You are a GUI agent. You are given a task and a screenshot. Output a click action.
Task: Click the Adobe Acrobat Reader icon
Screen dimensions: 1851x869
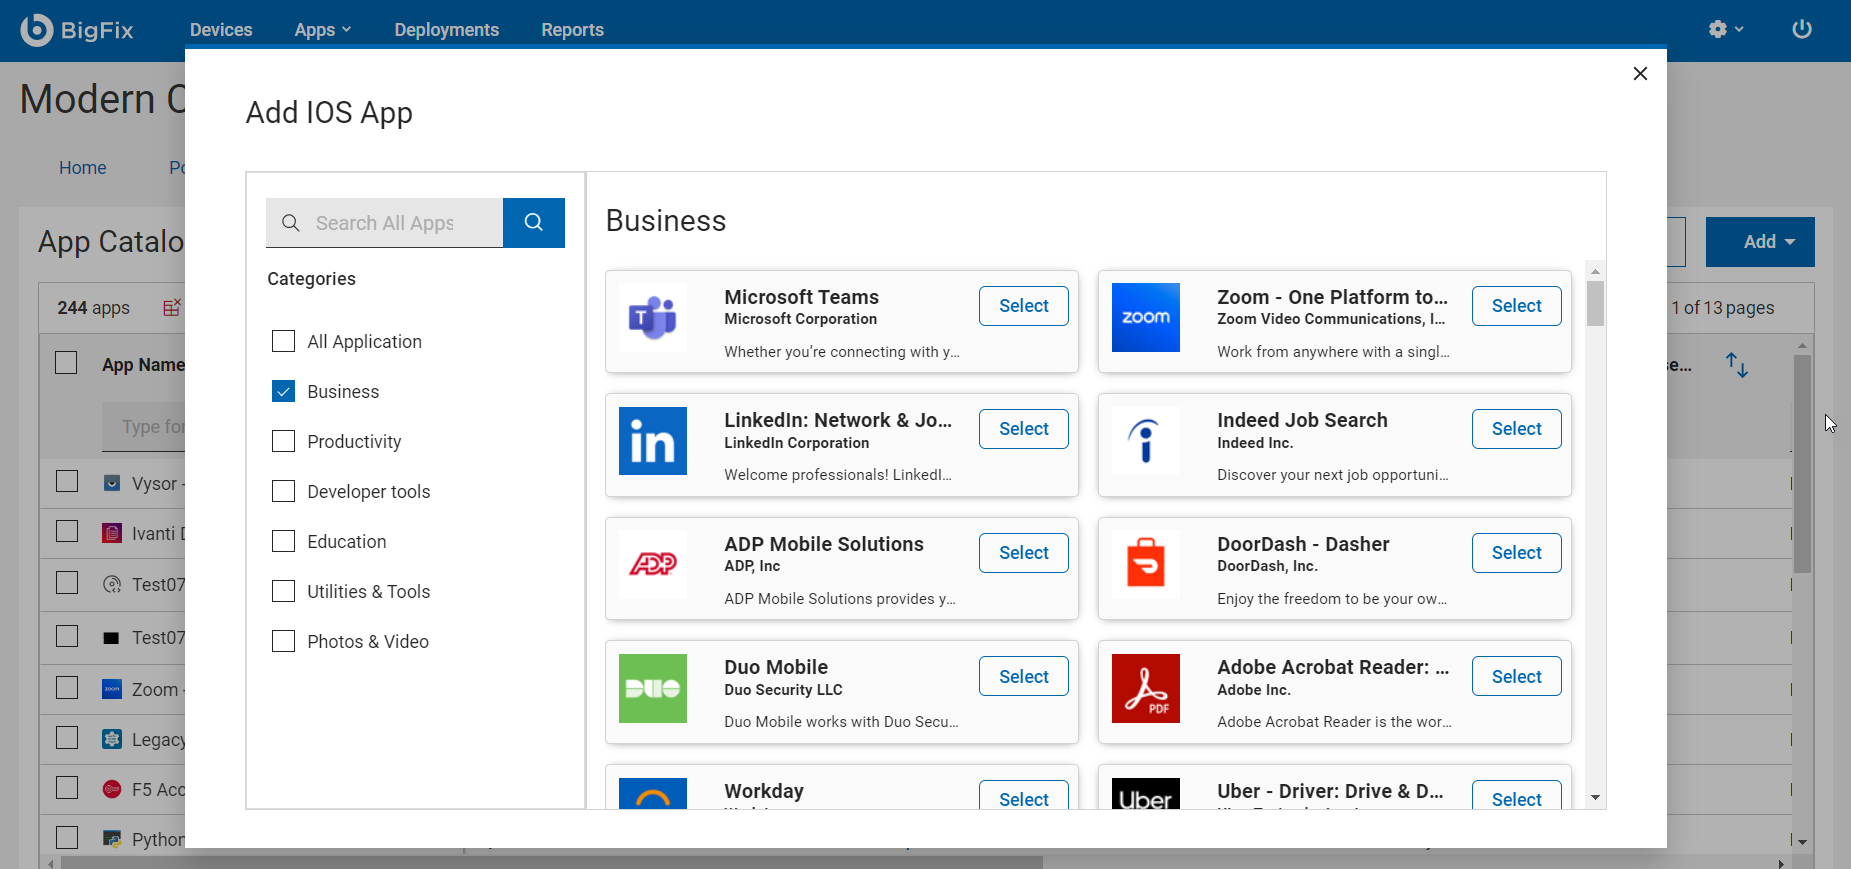[1145, 688]
